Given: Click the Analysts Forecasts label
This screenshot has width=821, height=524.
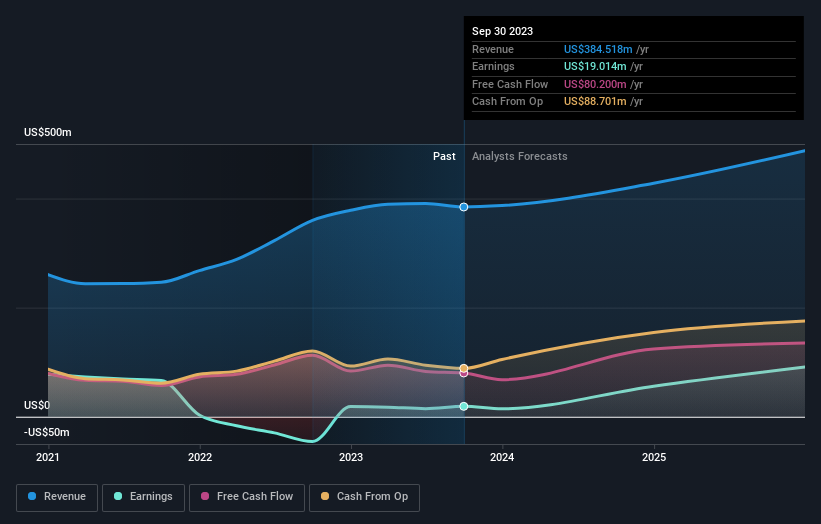Looking at the screenshot, I should point(519,157).
